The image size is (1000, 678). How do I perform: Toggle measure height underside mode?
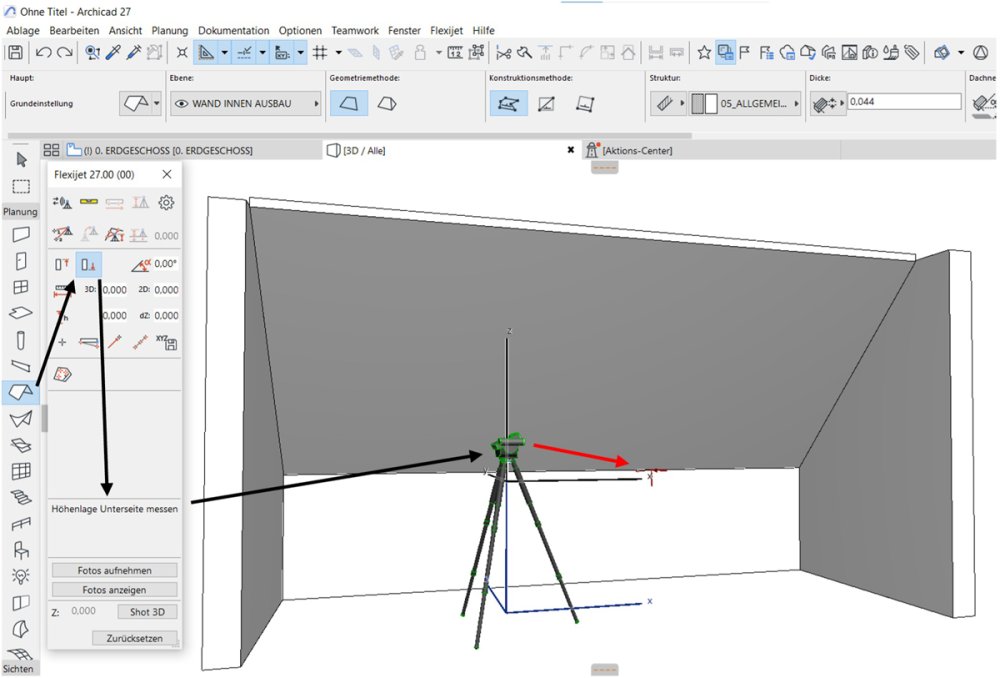click(x=89, y=264)
